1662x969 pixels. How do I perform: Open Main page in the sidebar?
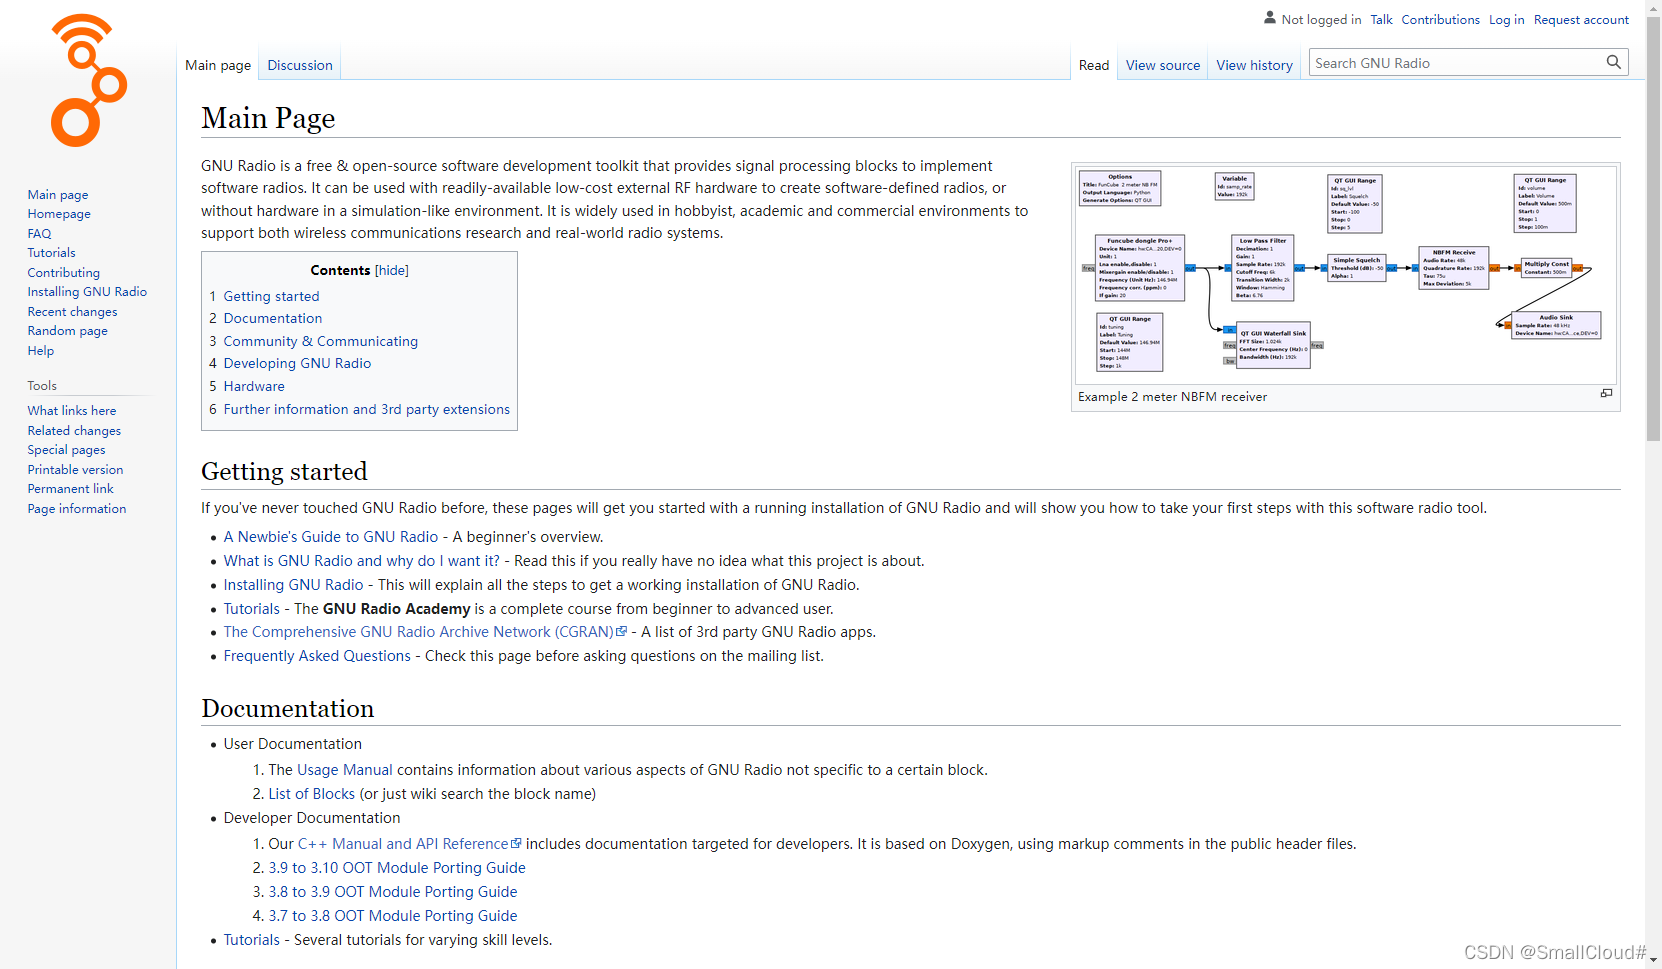point(58,195)
